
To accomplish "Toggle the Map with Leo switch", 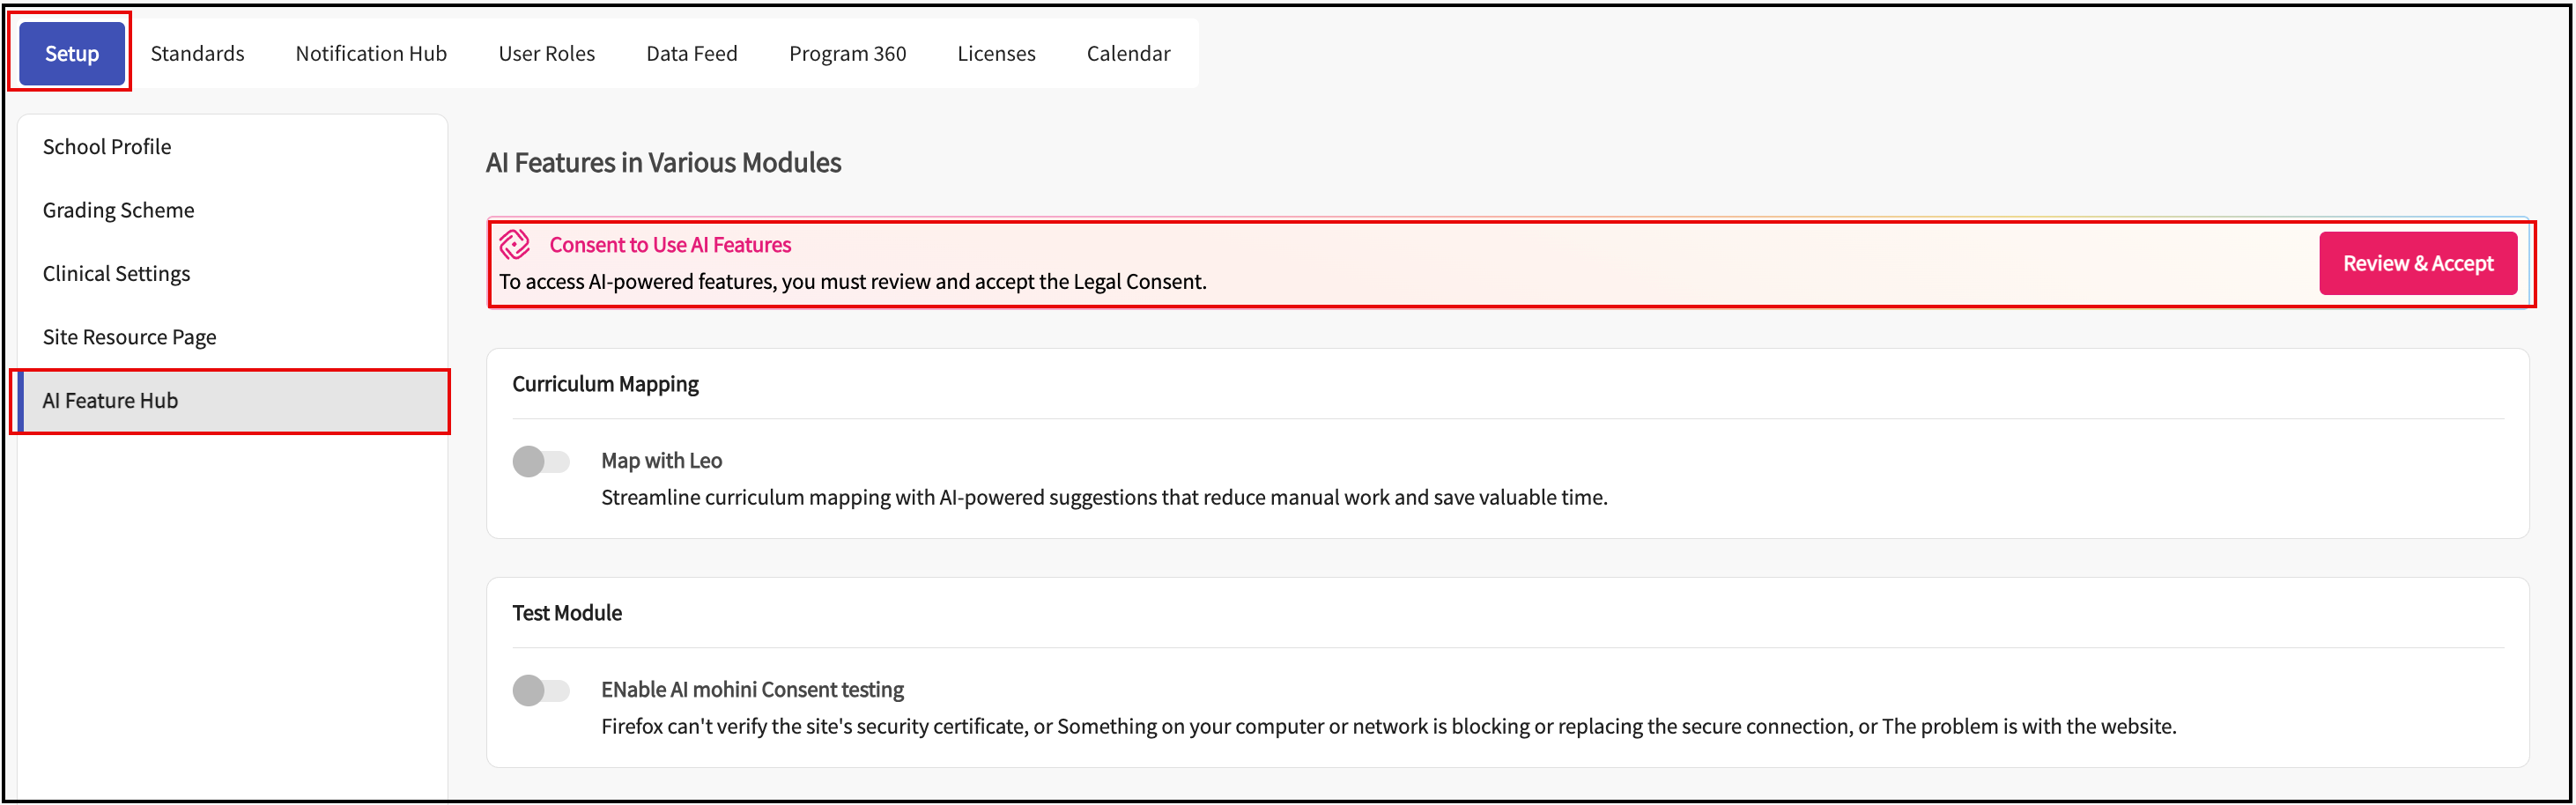I will (x=541, y=461).
